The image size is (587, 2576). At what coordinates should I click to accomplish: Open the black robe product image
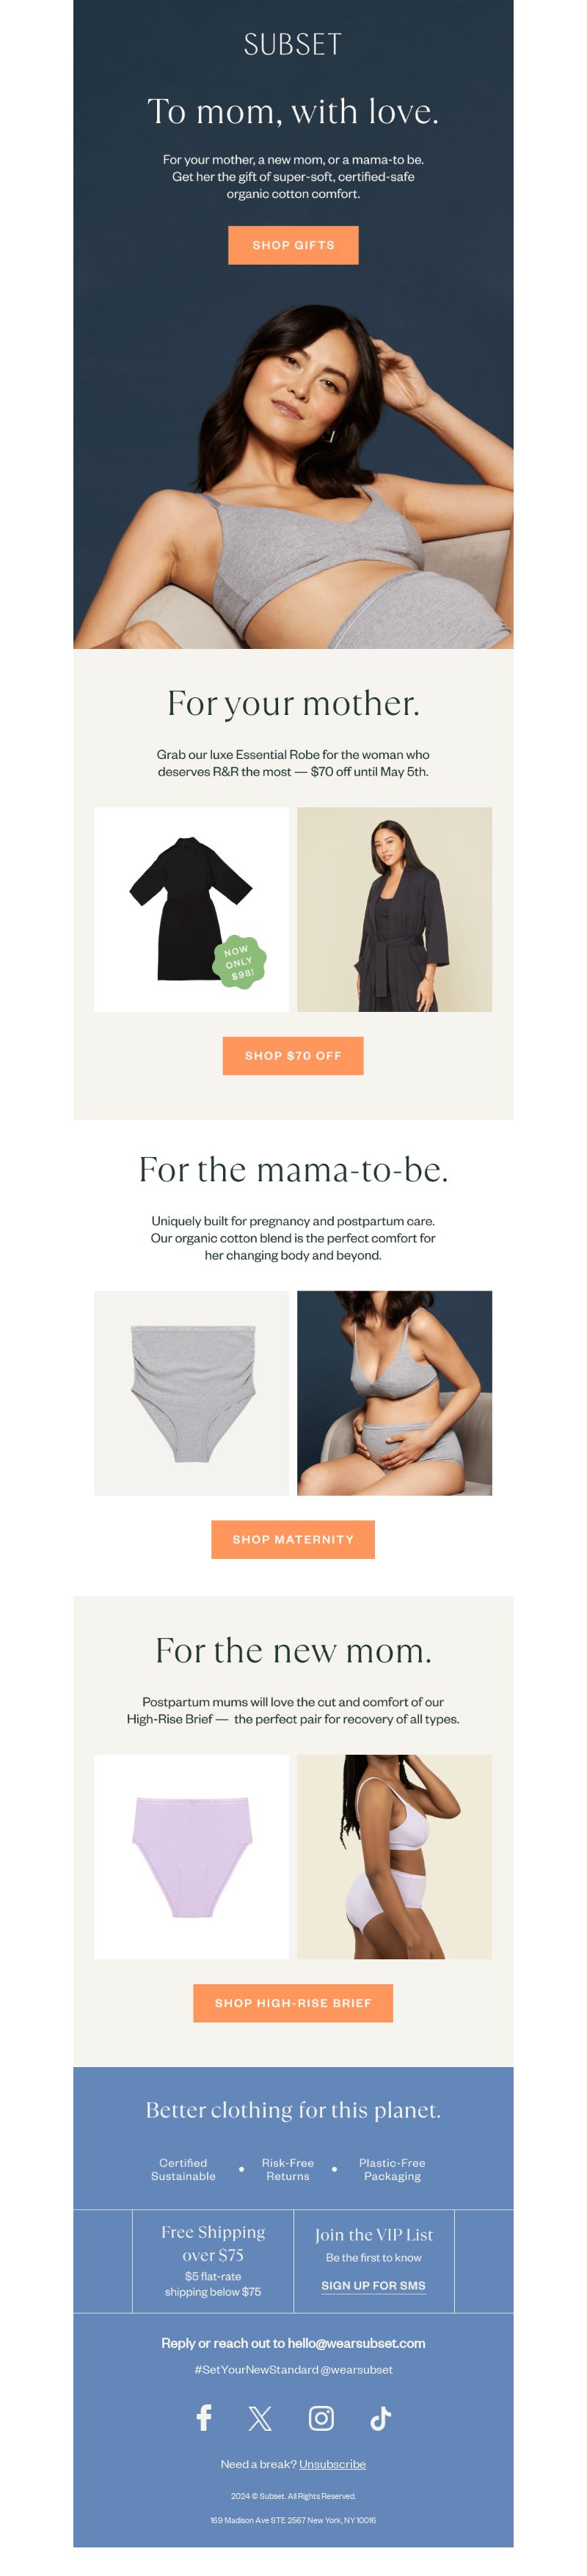pos(191,909)
